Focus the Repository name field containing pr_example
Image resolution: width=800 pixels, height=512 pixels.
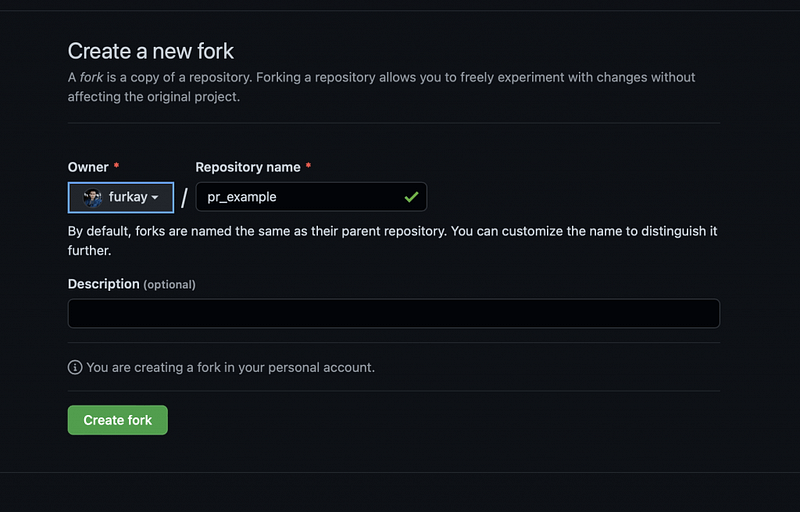coord(298,197)
